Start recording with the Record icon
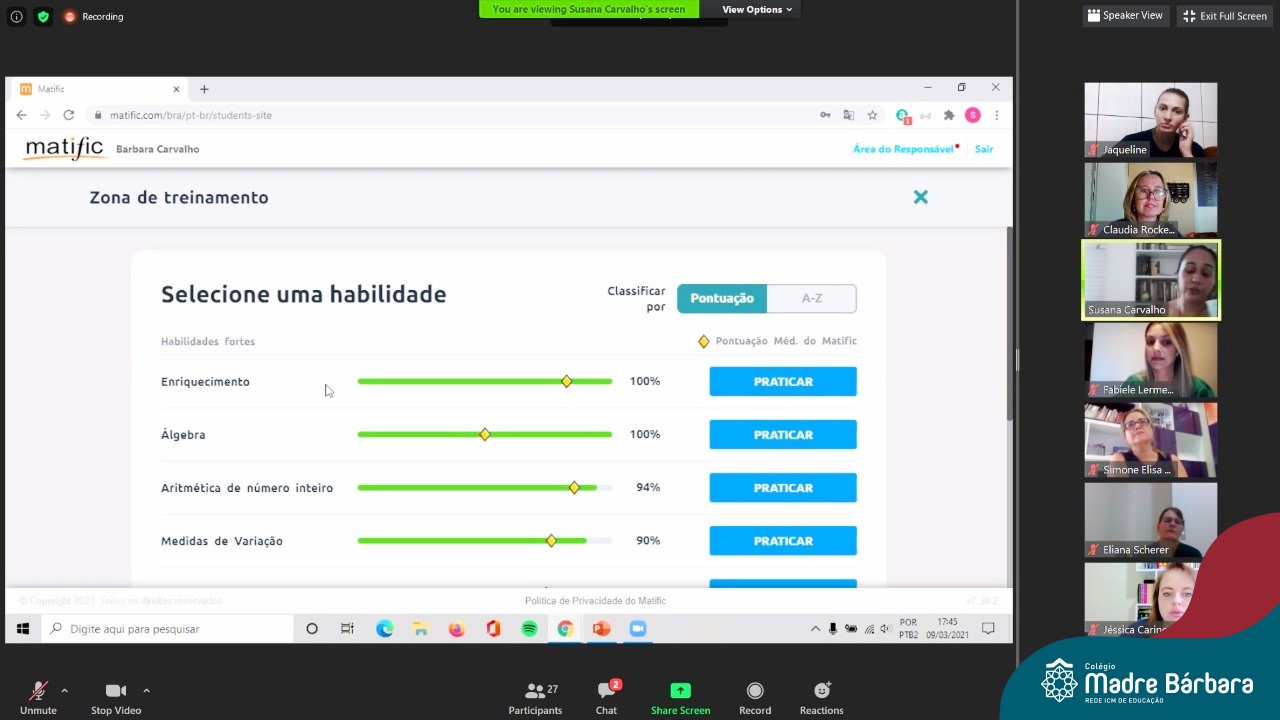The width and height of the screenshot is (1280, 720). tap(755, 691)
